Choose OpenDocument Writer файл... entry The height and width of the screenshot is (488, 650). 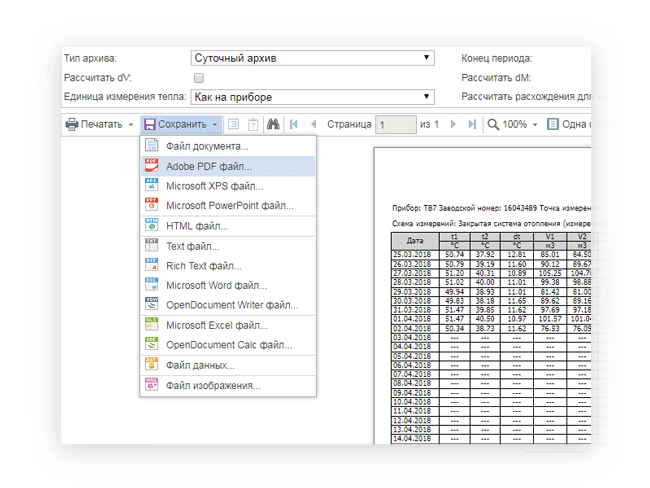[x=228, y=305]
